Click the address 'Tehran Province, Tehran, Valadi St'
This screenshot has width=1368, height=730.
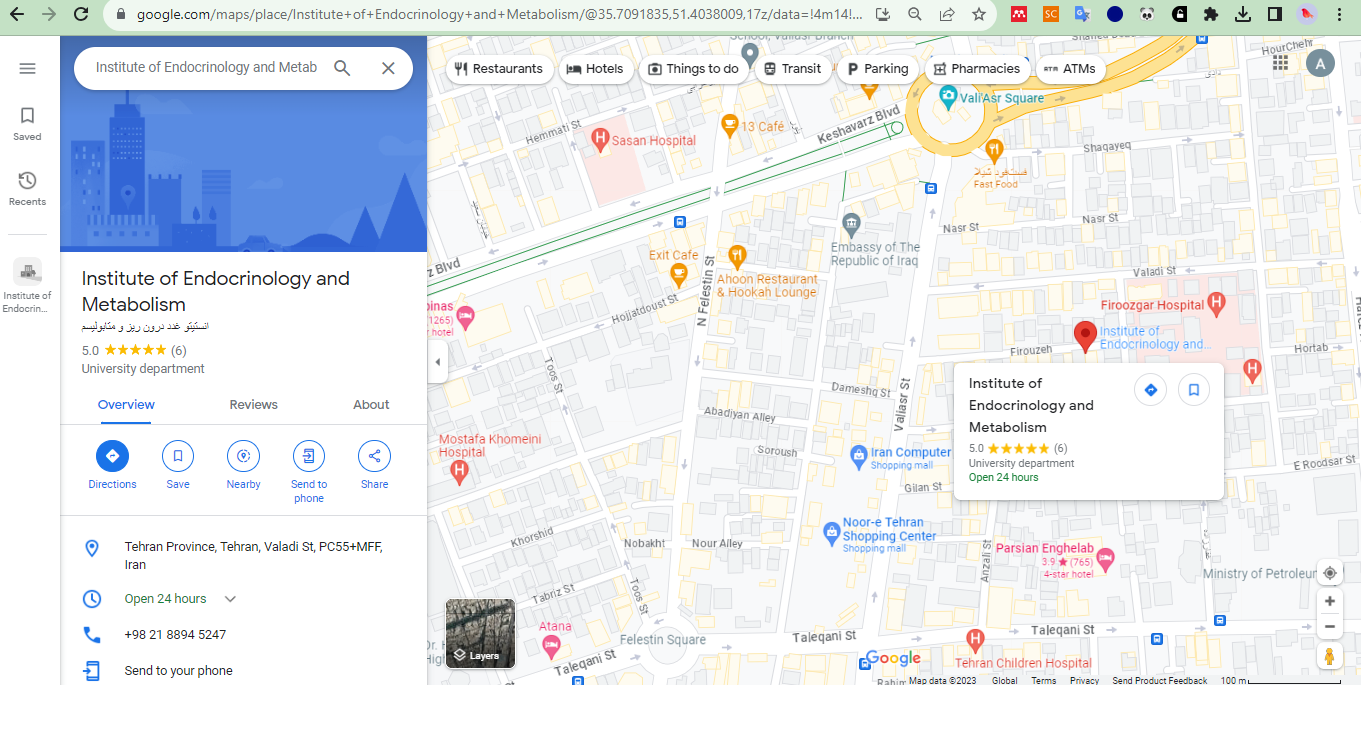coord(254,556)
